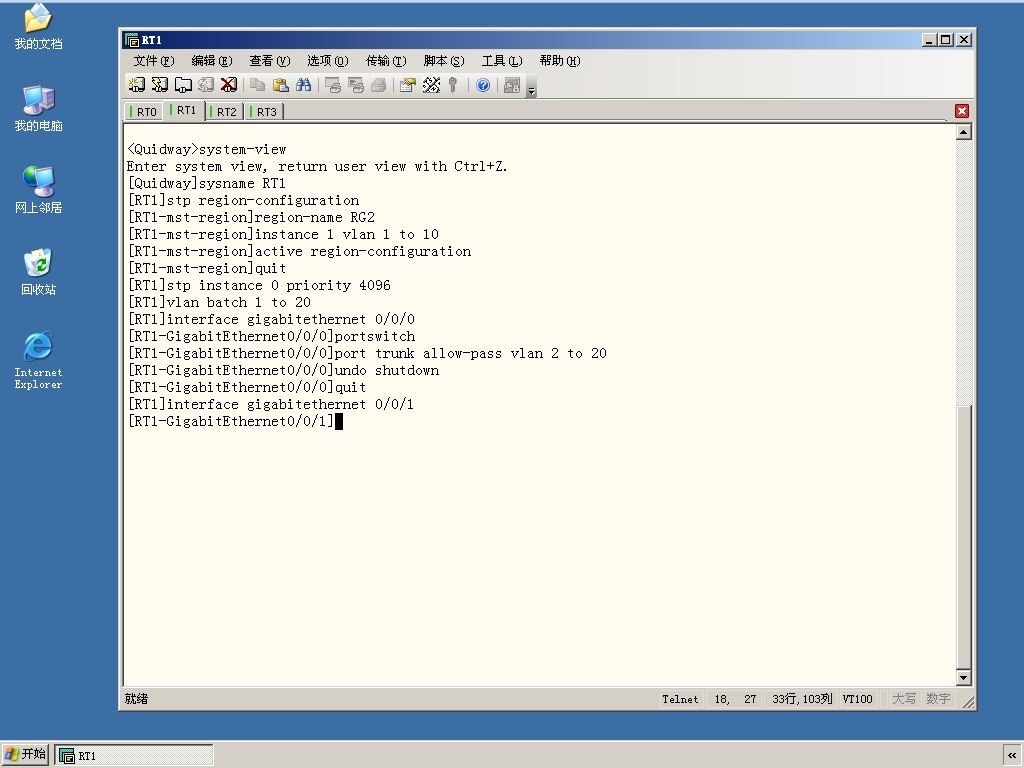The height and width of the screenshot is (768, 1024).
Task: Click the Paste clipboard icon
Action: pos(281,85)
